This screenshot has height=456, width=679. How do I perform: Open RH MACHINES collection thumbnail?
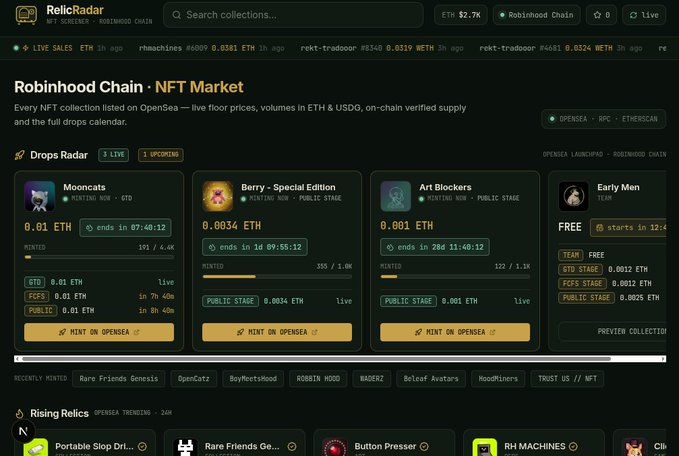pos(485,447)
